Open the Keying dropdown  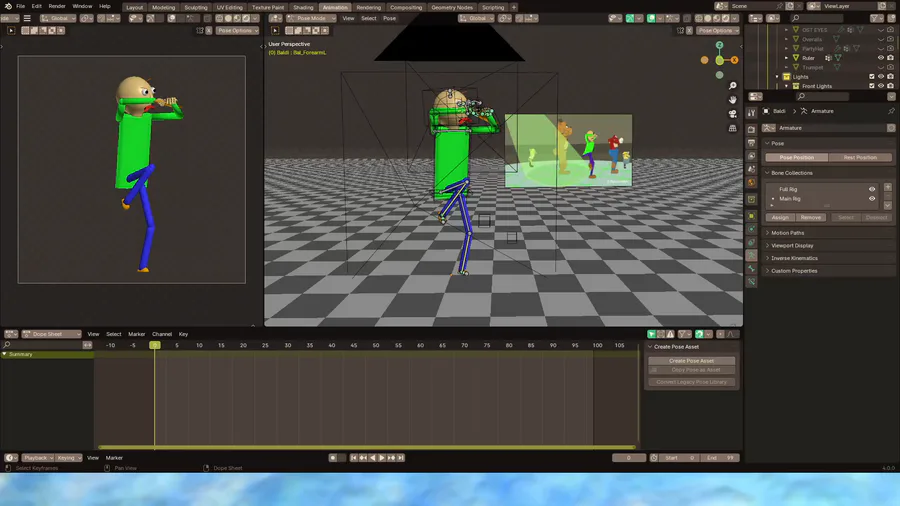(68, 458)
